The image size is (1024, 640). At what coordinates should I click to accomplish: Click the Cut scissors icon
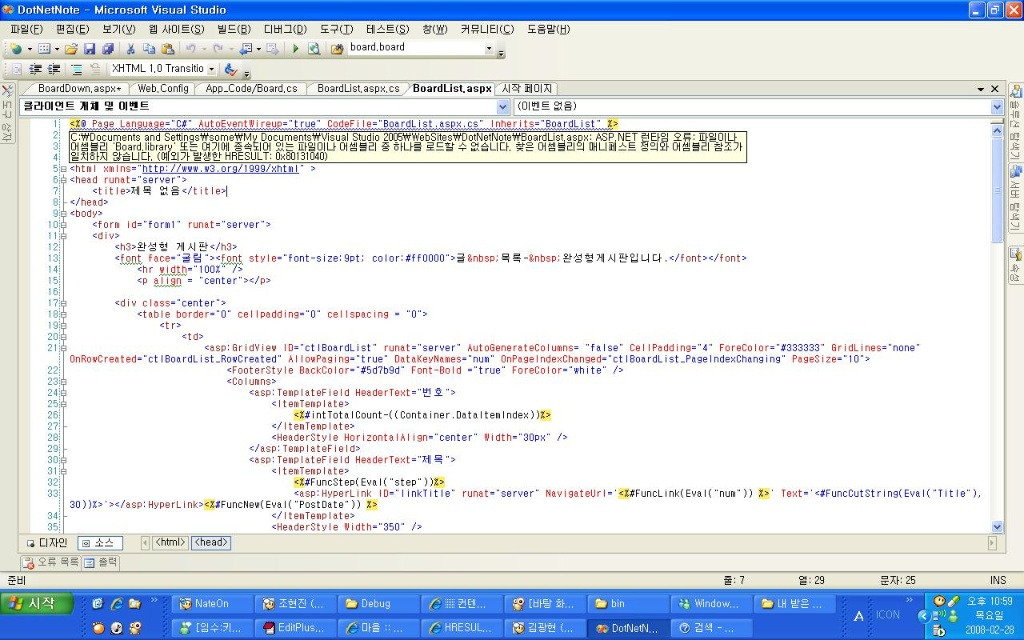(x=130, y=48)
